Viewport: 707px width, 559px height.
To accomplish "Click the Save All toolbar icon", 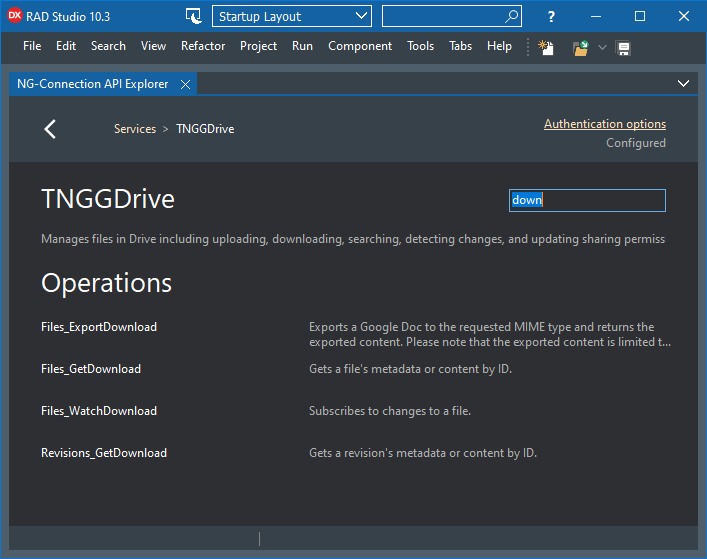I will pos(623,47).
